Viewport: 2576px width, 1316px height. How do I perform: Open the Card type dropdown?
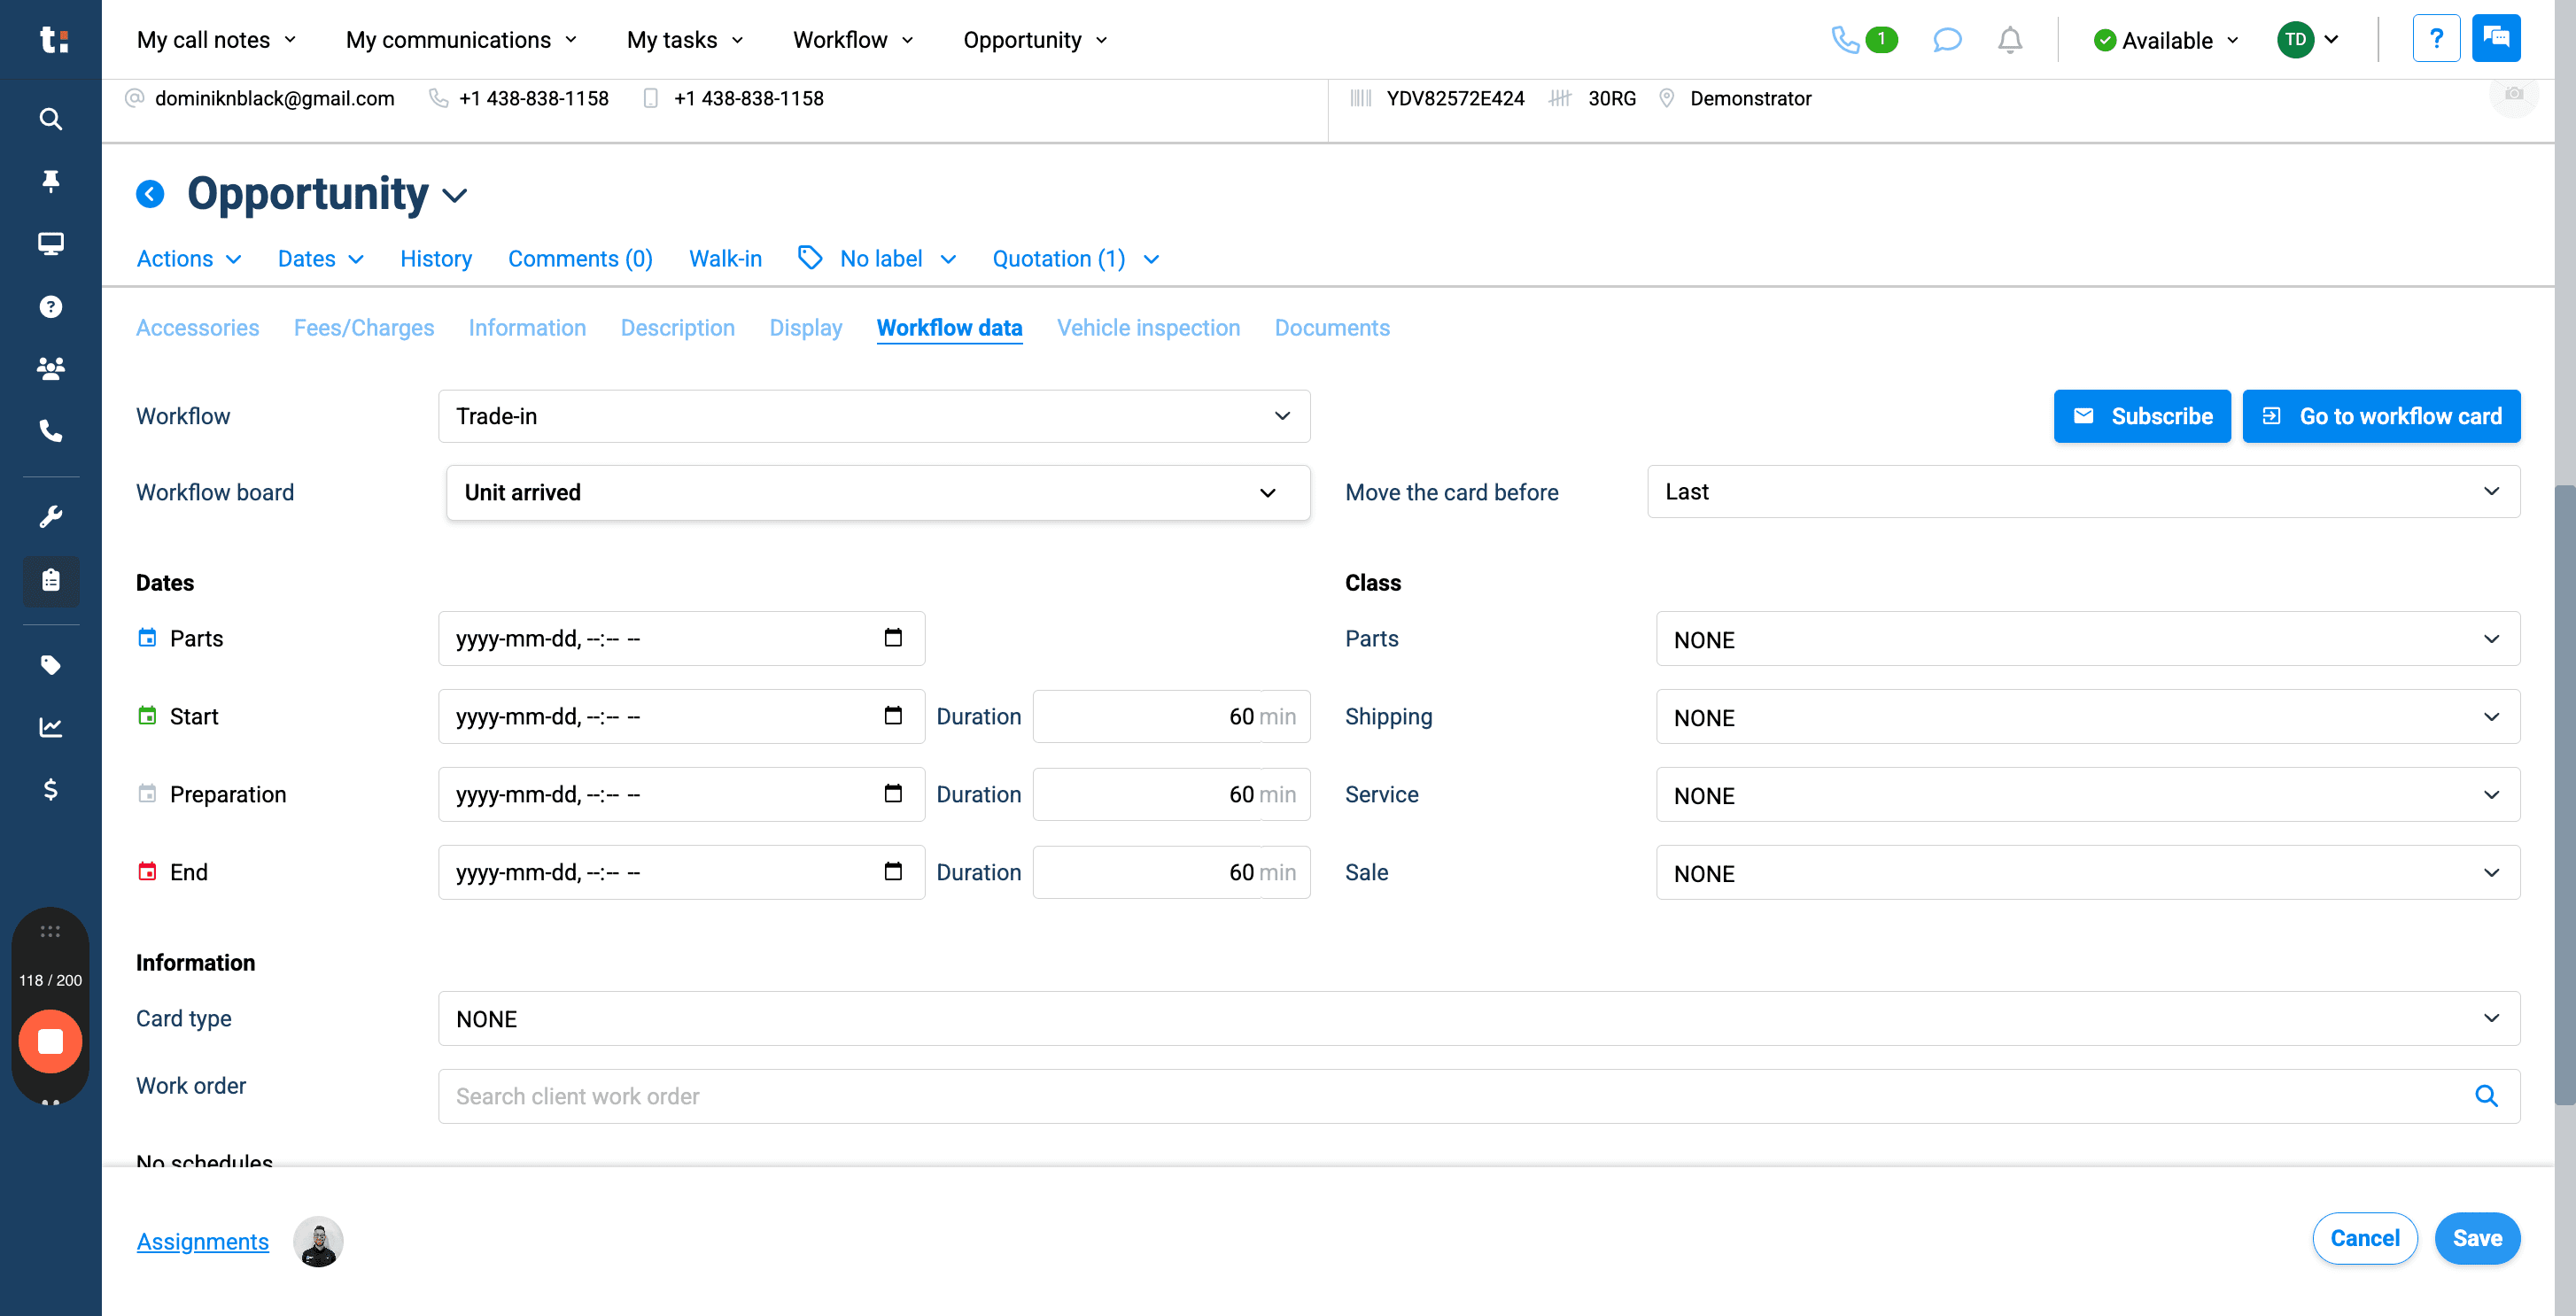click(1479, 1019)
